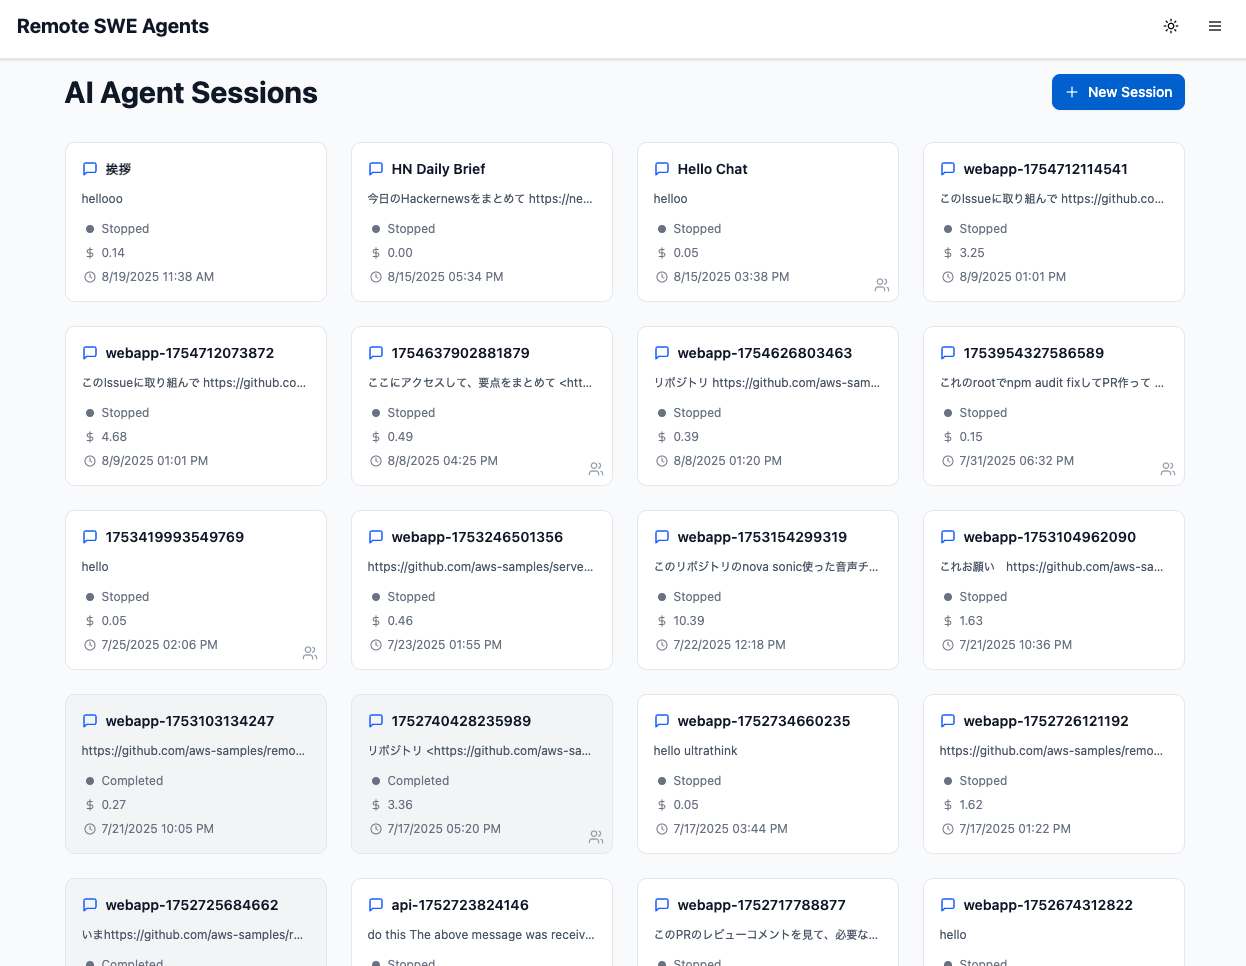The width and height of the screenshot is (1246, 966).
Task: Click date 7/31/2025 06:32 PM
Action: point(1017,461)
